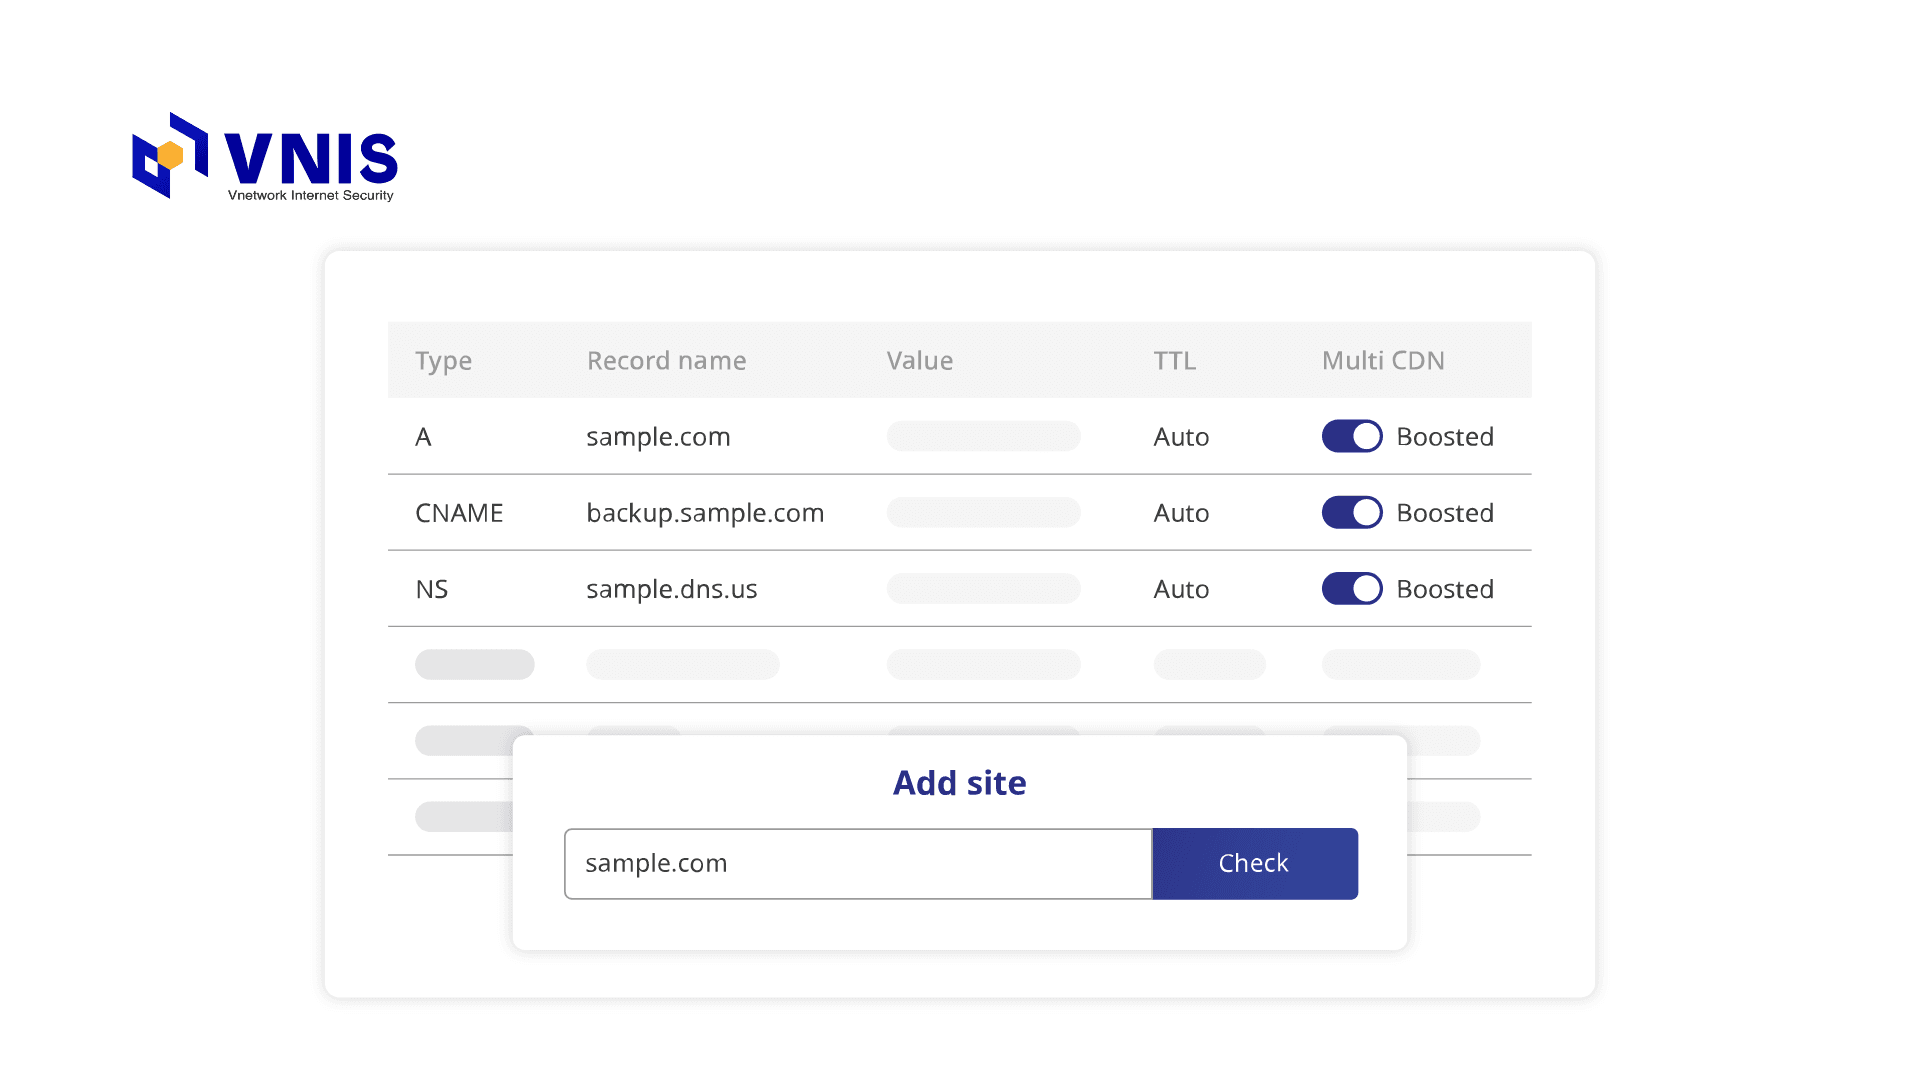Viewport: 1920px width, 1080px height.
Task: Click the Value placeholder bar on the A record row
Action: pyautogui.click(x=983, y=436)
